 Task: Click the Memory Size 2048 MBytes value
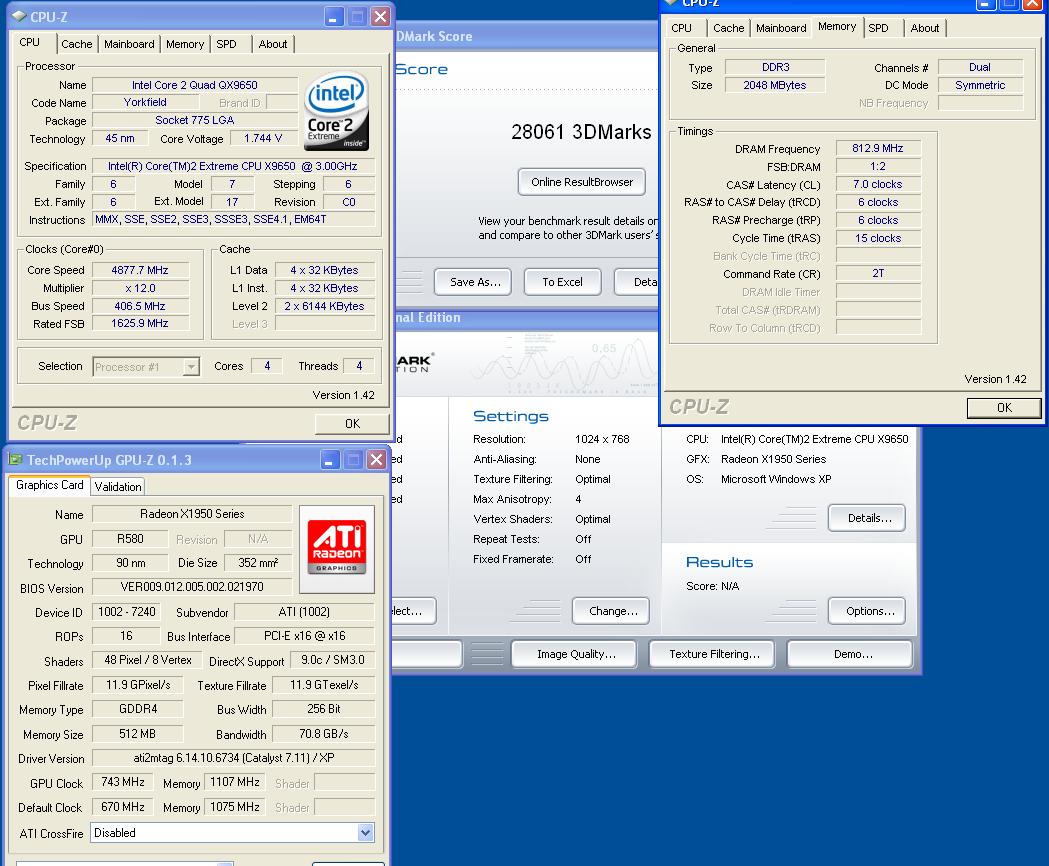point(775,85)
